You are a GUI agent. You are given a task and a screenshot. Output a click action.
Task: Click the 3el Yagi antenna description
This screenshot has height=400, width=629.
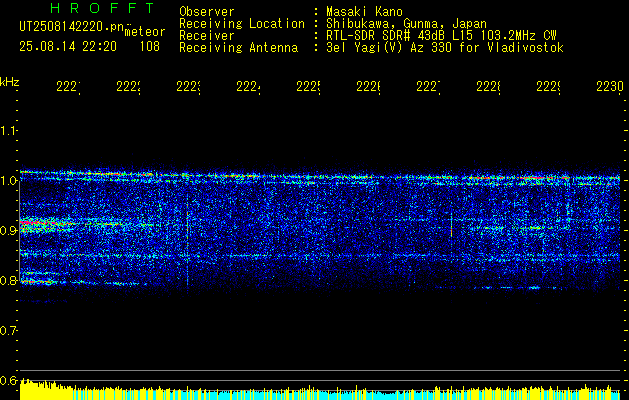(445, 48)
